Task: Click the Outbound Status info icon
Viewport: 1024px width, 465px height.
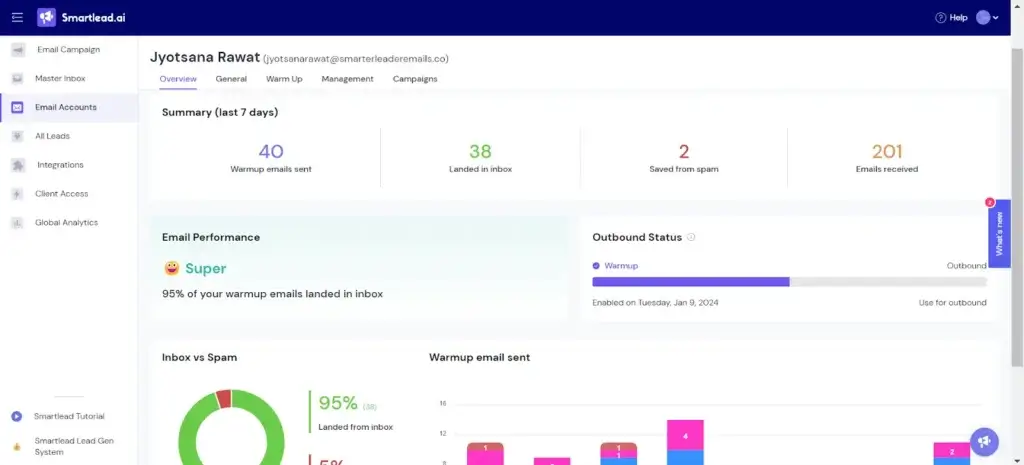Action: pyautogui.click(x=691, y=237)
